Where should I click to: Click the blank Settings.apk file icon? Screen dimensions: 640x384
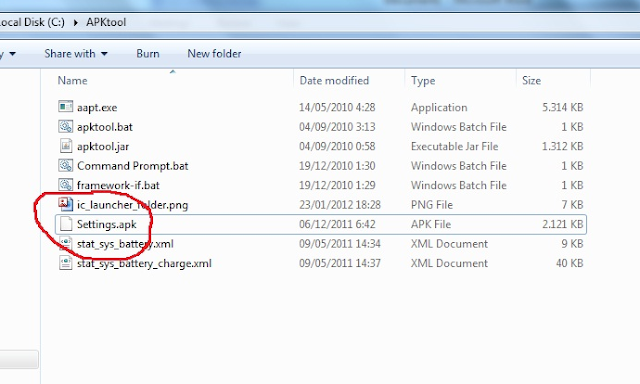pyautogui.click(x=66, y=224)
